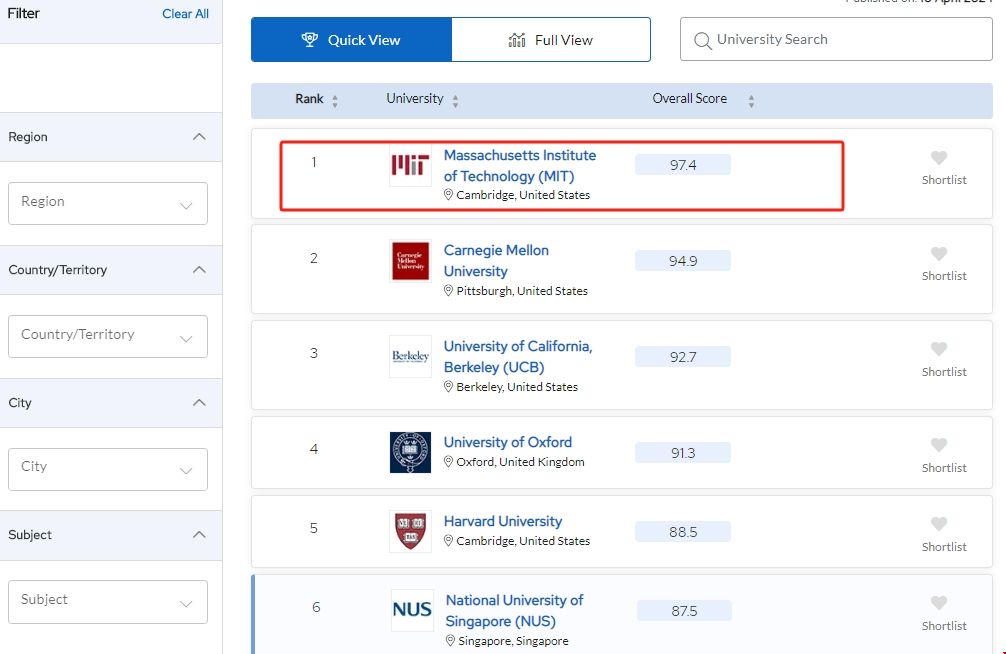Sort the list by Rank arrows
The image size is (1006, 654).
(335, 100)
